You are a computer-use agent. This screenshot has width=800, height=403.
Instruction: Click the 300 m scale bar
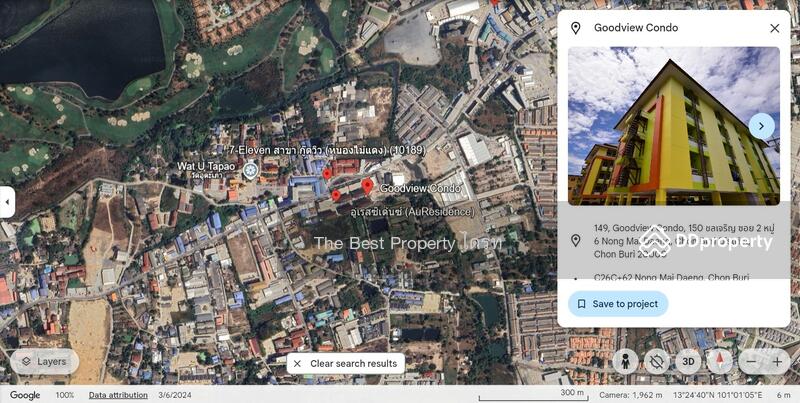(x=532, y=396)
